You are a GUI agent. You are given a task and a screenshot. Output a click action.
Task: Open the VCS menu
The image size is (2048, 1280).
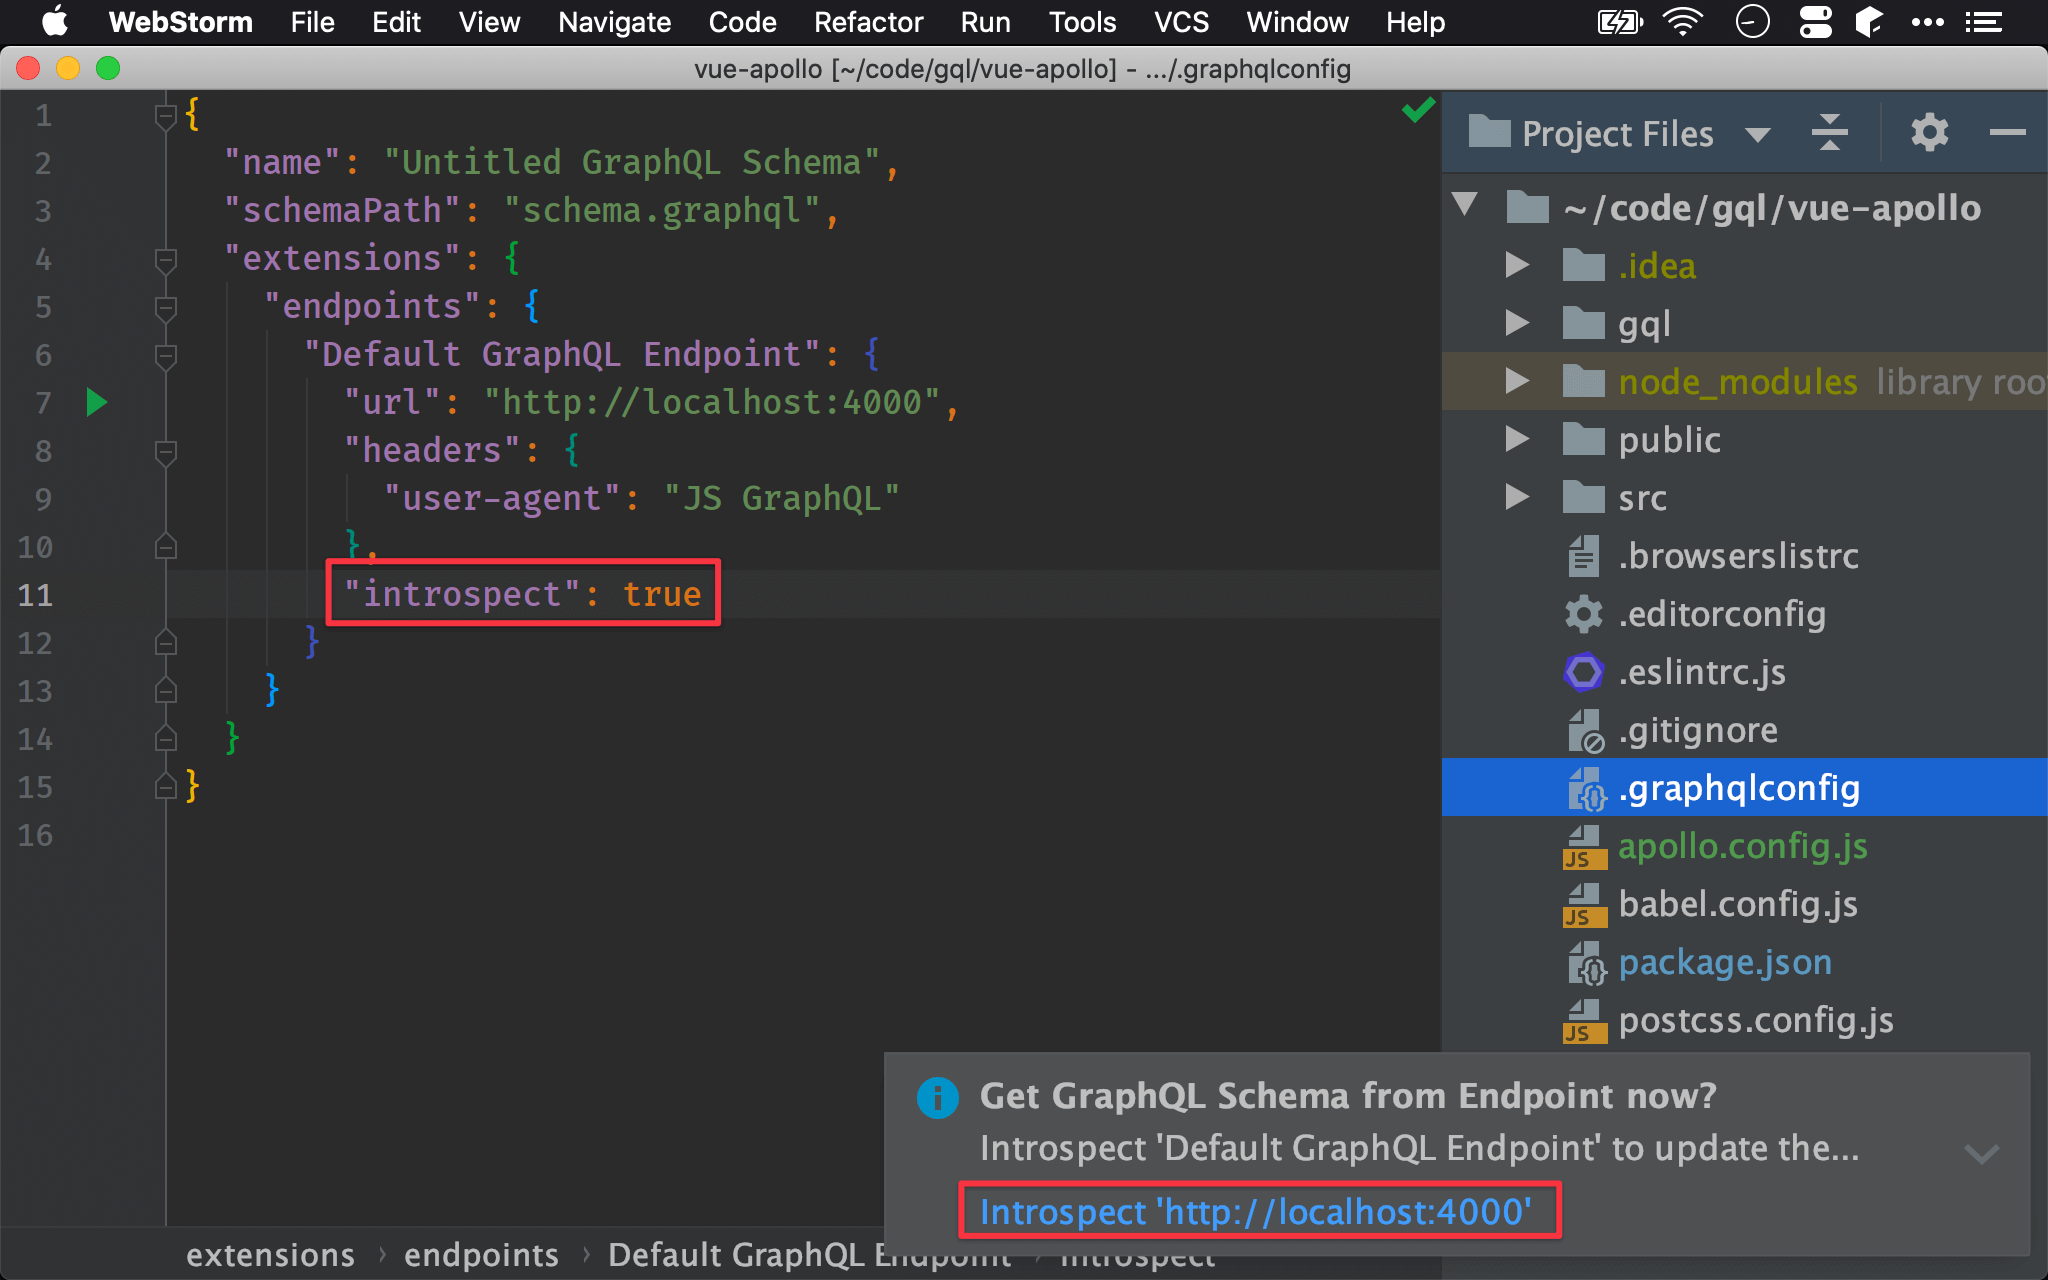tap(1181, 22)
